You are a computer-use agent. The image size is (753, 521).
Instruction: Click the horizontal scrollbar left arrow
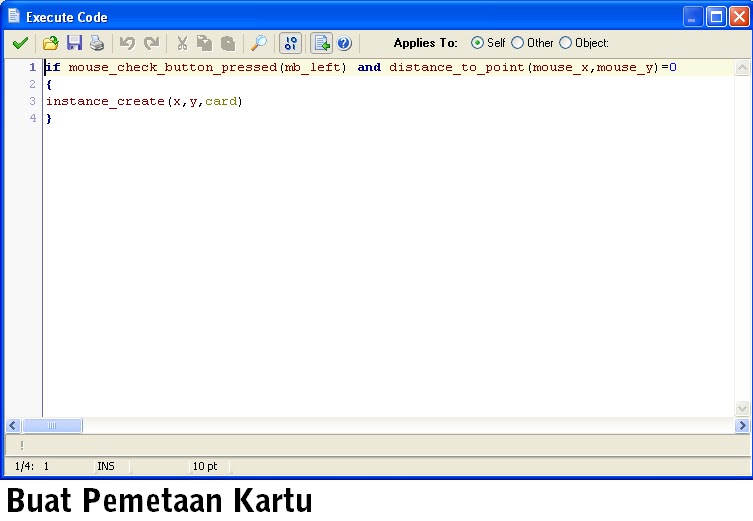[x=12, y=425]
